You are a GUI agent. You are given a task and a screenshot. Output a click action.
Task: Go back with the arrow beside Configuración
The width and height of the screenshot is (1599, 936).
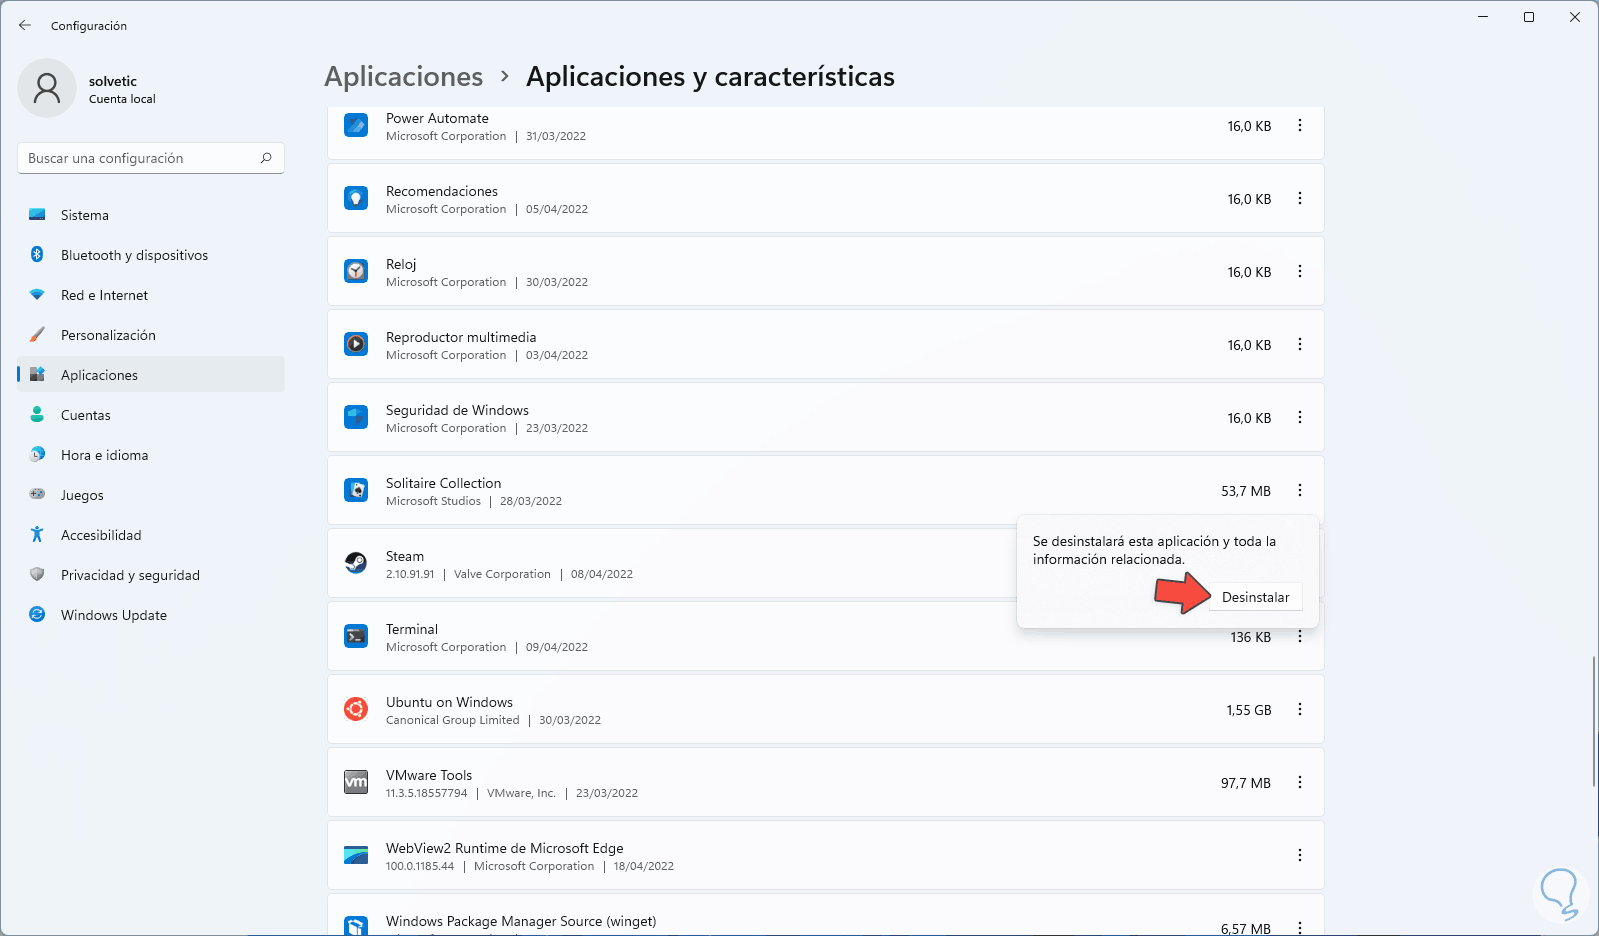click(25, 26)
